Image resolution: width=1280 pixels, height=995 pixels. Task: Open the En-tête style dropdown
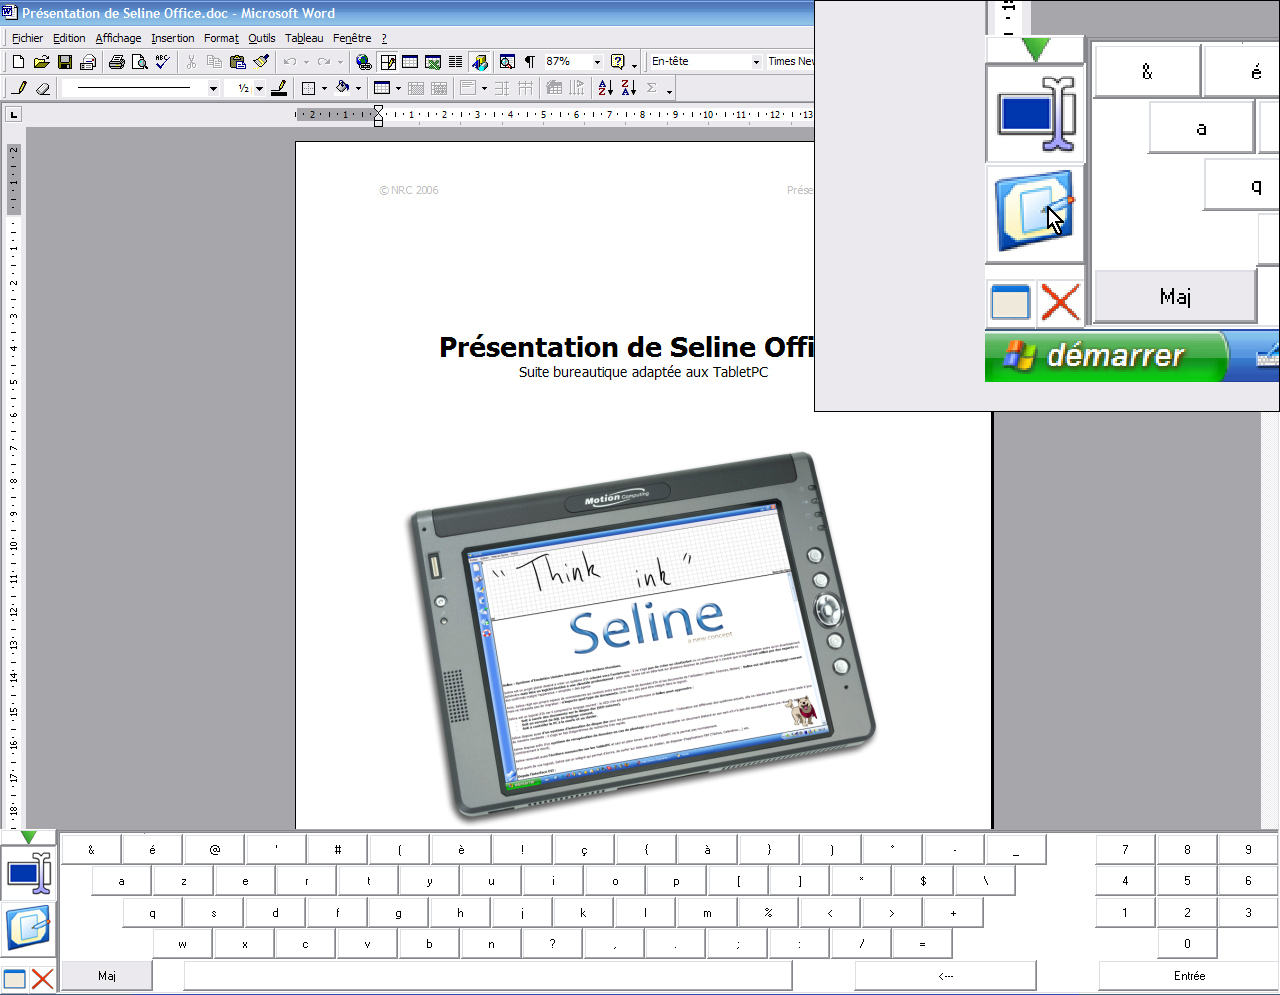[x=756, y=62]
